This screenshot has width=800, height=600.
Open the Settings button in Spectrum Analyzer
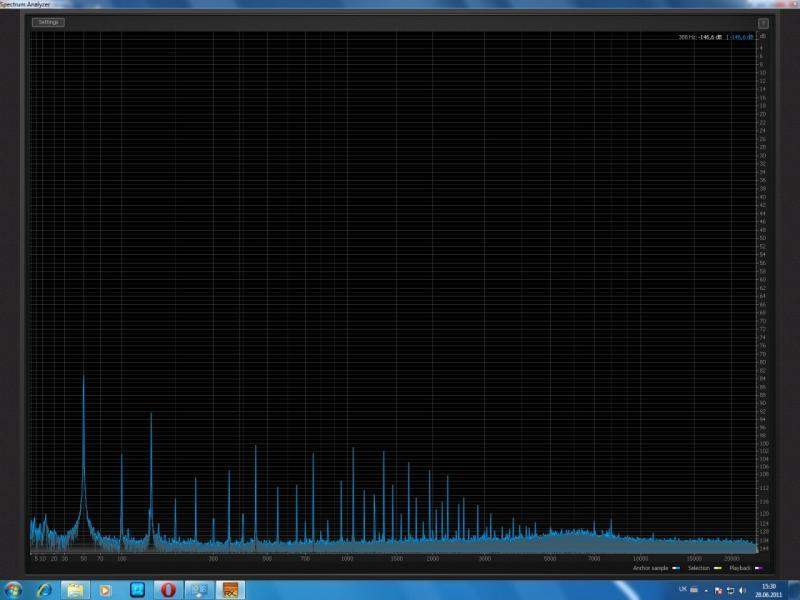(x=48, y=22)
